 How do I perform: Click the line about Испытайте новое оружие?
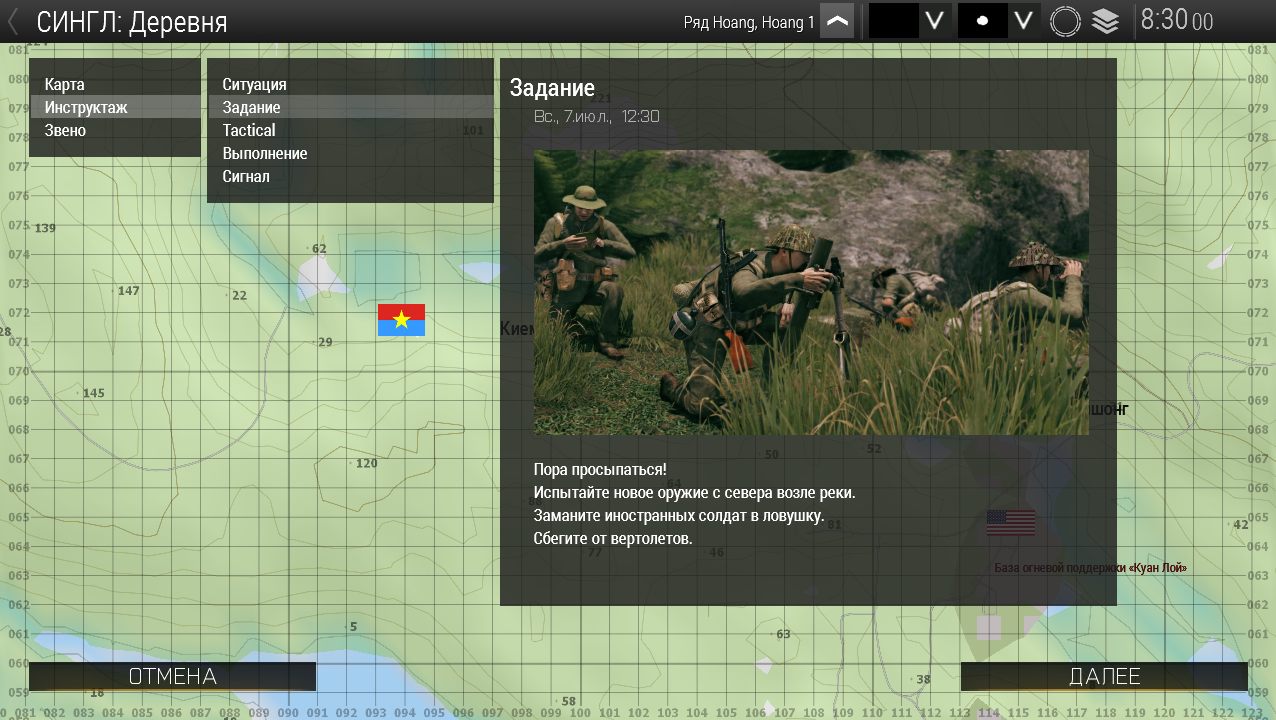pos(695,493)
